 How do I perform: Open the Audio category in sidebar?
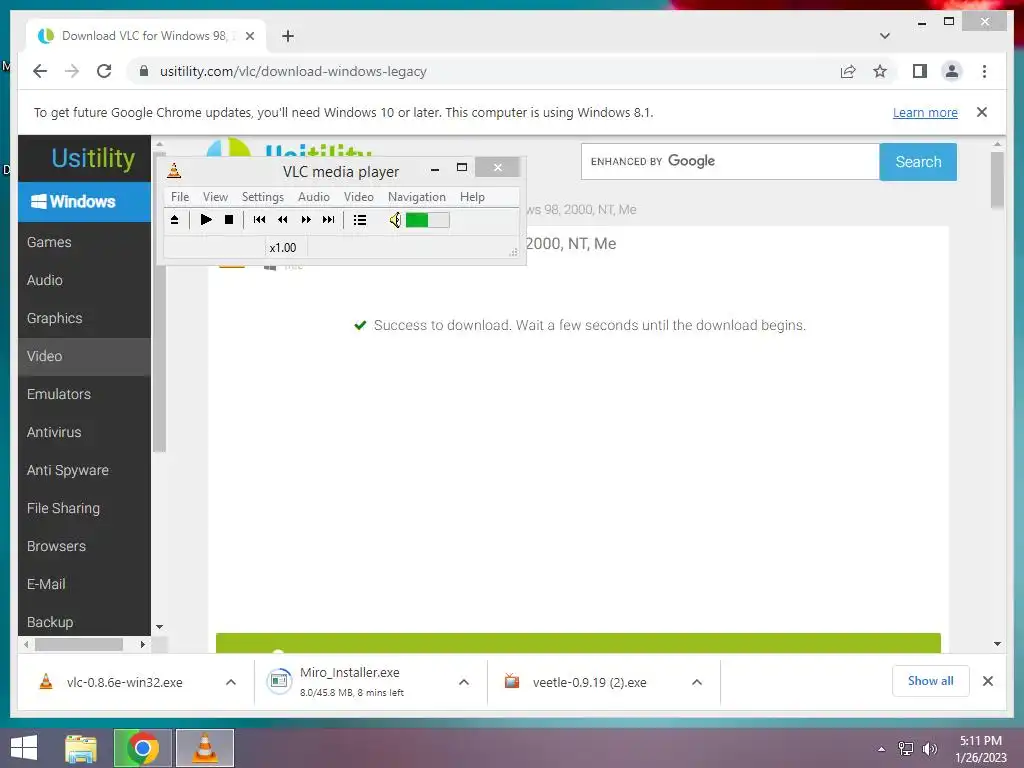pos(84,280)
